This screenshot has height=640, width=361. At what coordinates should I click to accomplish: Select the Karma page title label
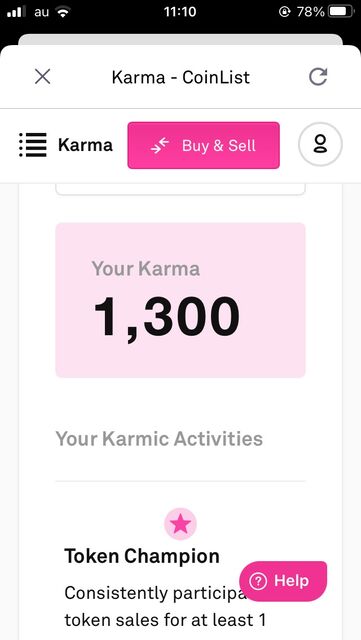(x=85, y=145)
